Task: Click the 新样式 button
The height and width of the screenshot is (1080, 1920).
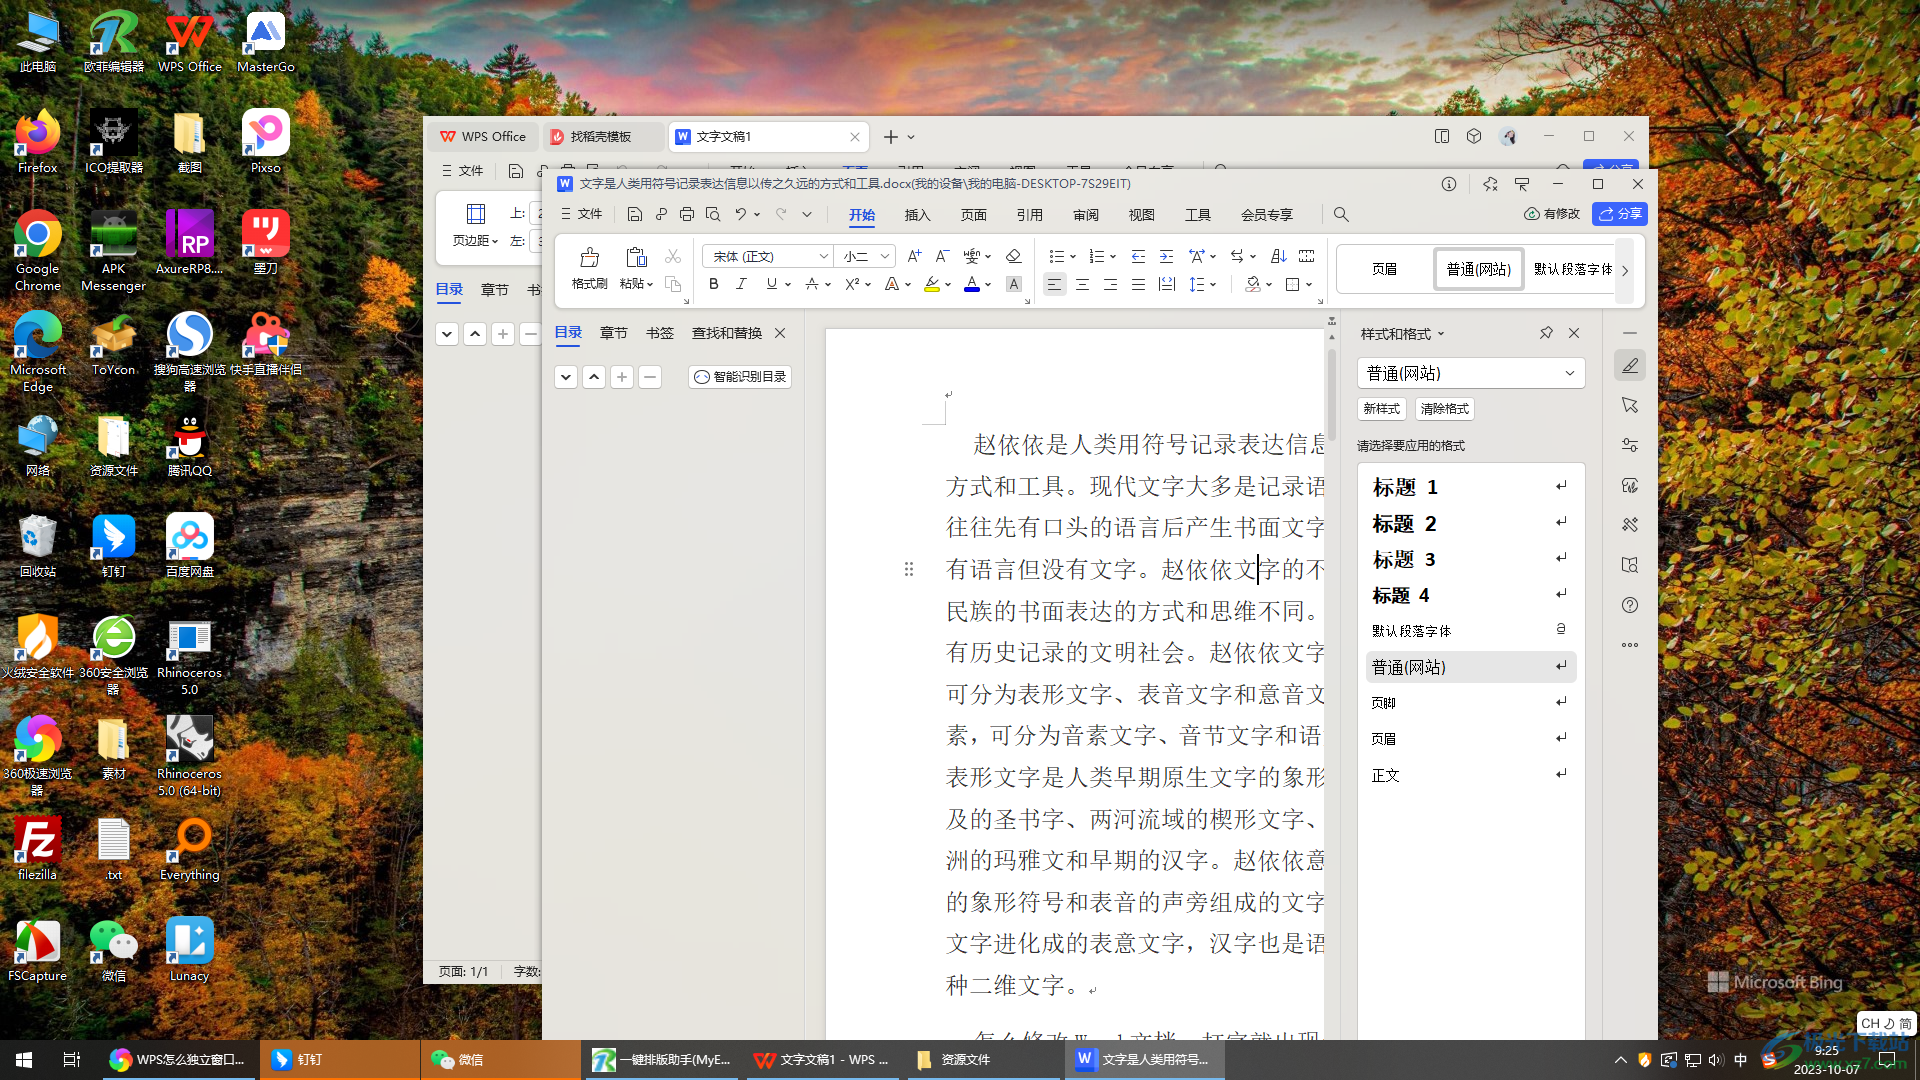Action: [x=1382, y=409]
